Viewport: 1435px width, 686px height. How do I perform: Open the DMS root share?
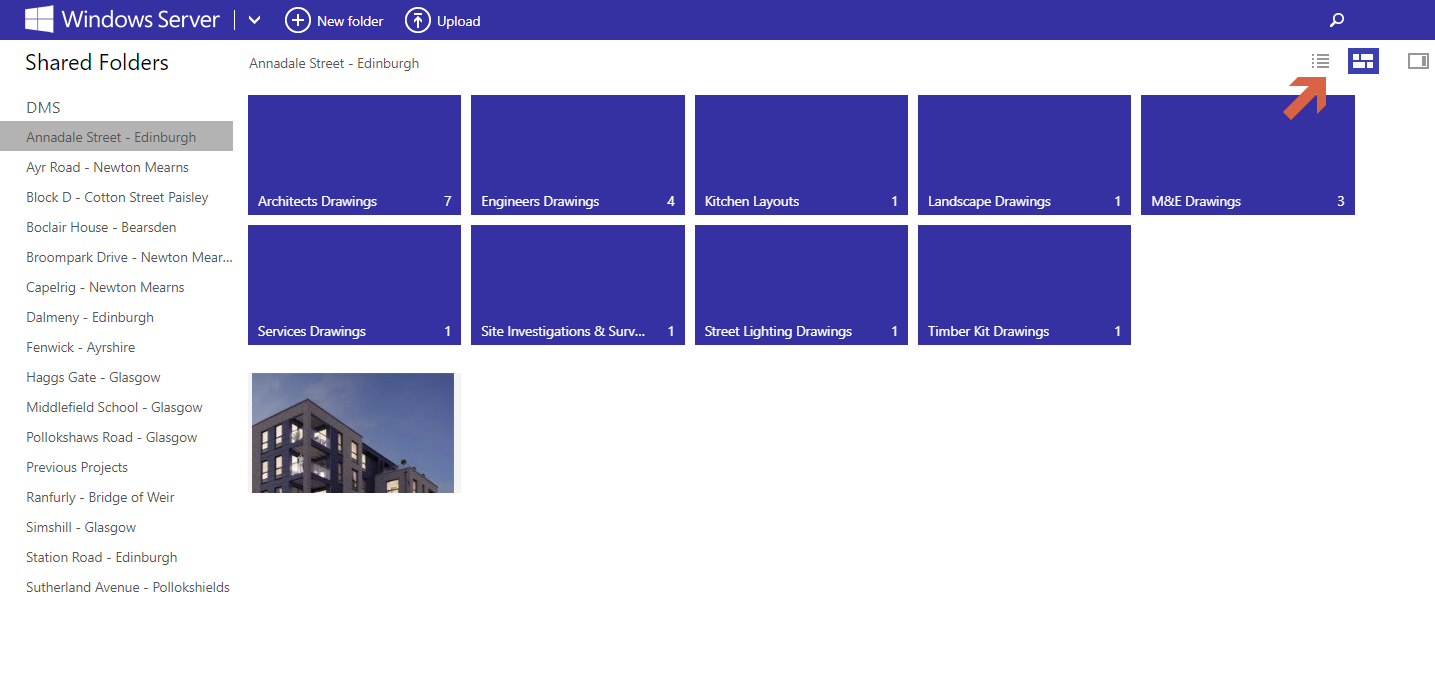click(43, 107)
